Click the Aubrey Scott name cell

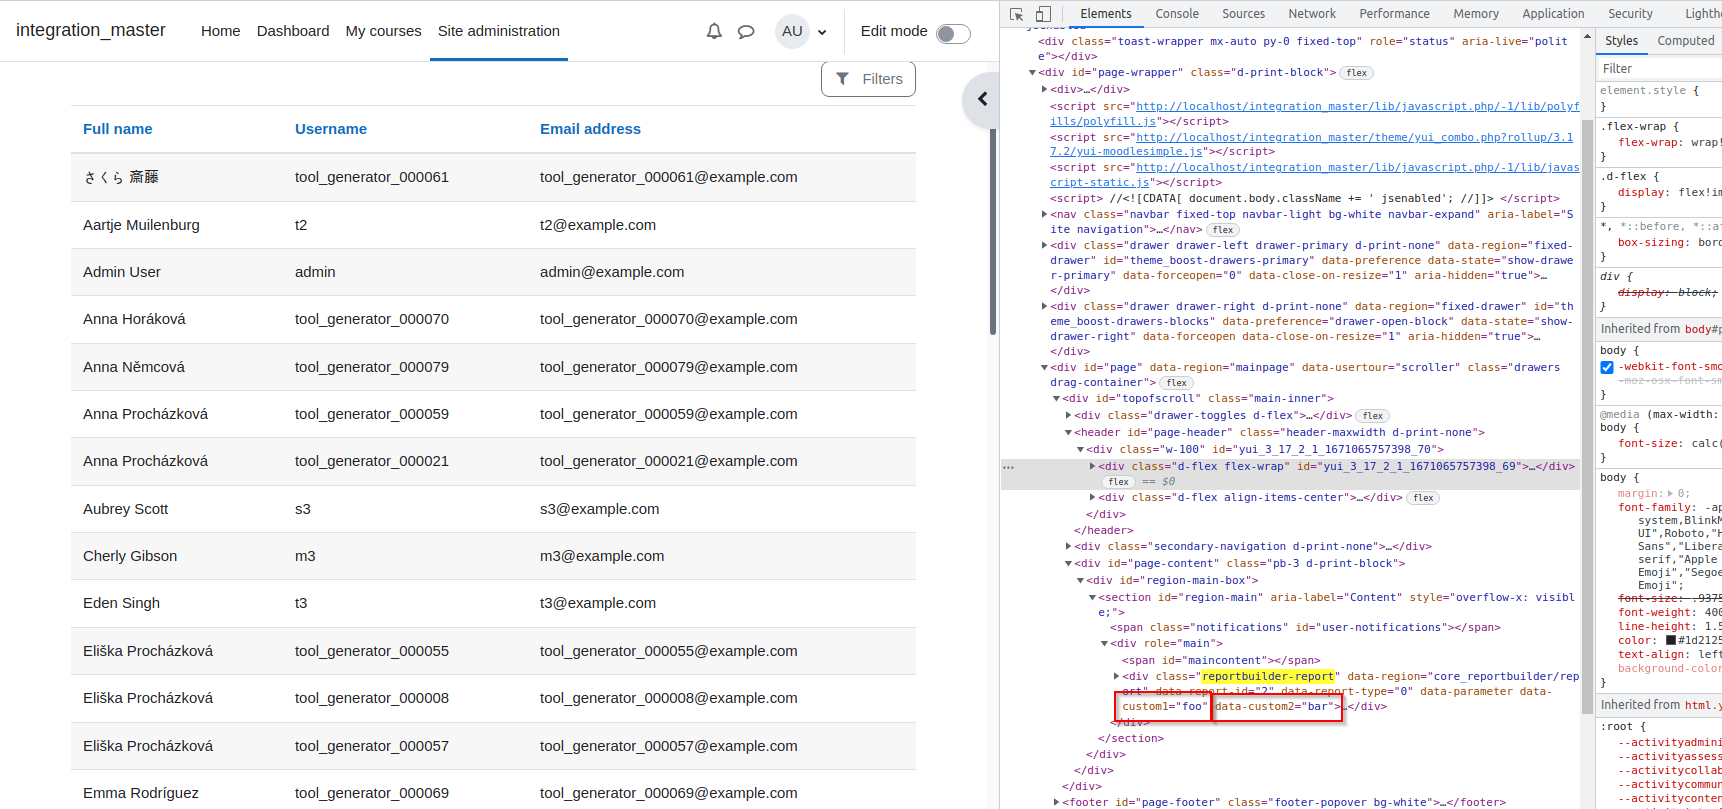(126, 509)
